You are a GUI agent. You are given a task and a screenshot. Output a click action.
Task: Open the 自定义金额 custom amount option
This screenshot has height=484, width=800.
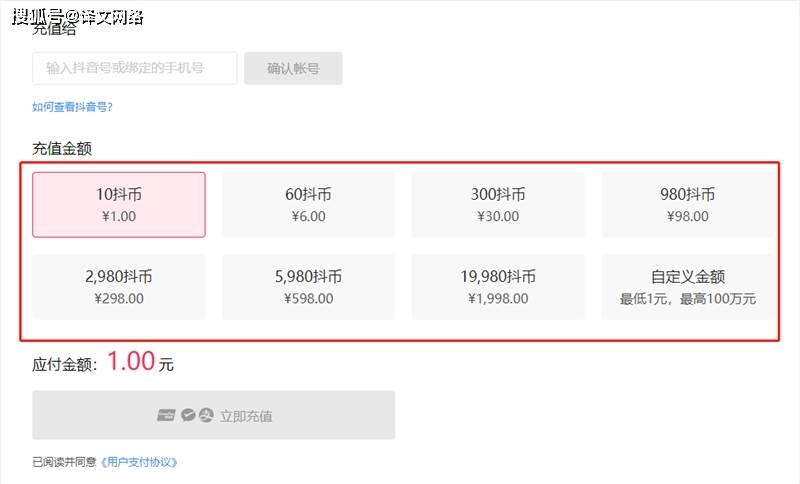[687, 287]
